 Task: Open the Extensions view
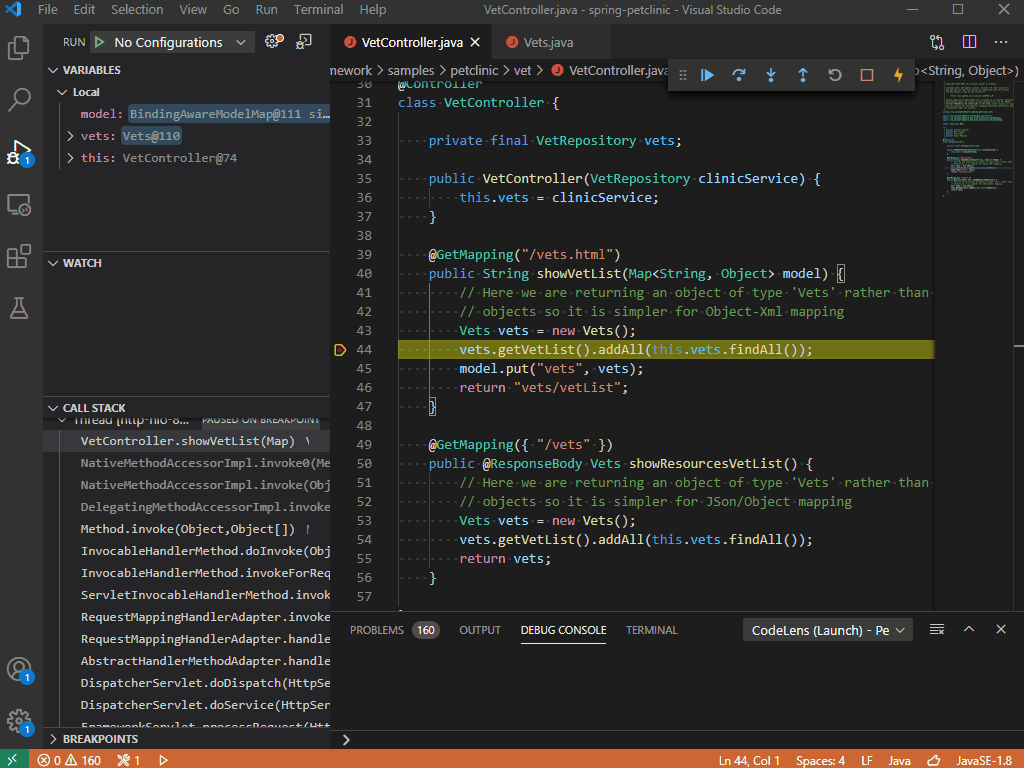pos(20,257)
